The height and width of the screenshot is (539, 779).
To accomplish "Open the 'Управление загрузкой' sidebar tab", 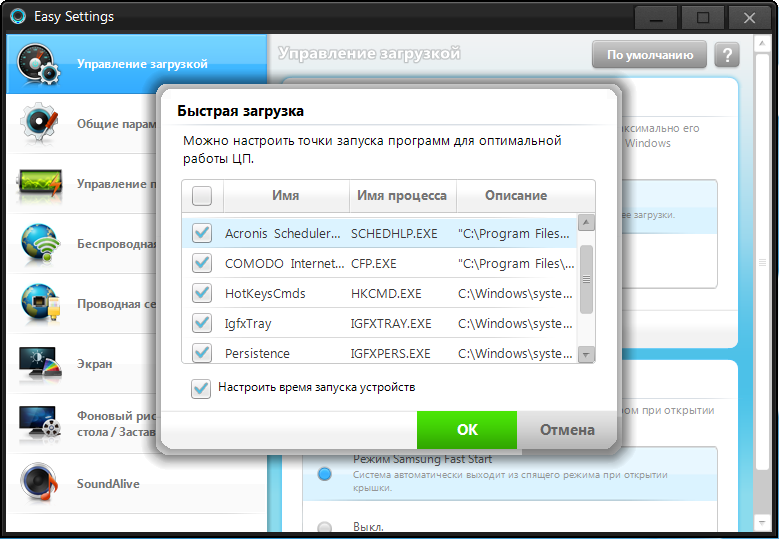I will pyautogui.click(x=137, y=64).
